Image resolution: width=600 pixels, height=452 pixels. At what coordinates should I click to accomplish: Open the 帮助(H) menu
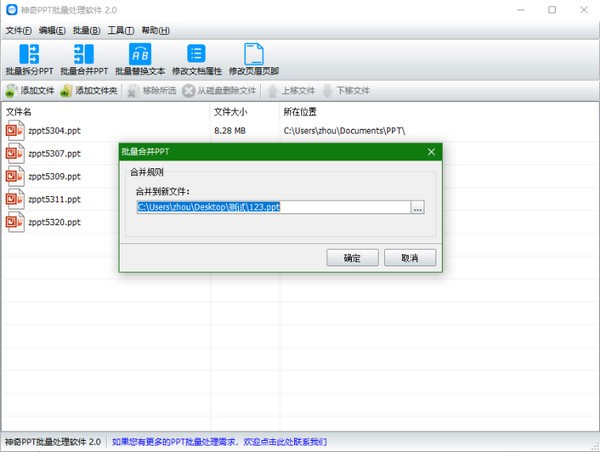click(156, 31)
